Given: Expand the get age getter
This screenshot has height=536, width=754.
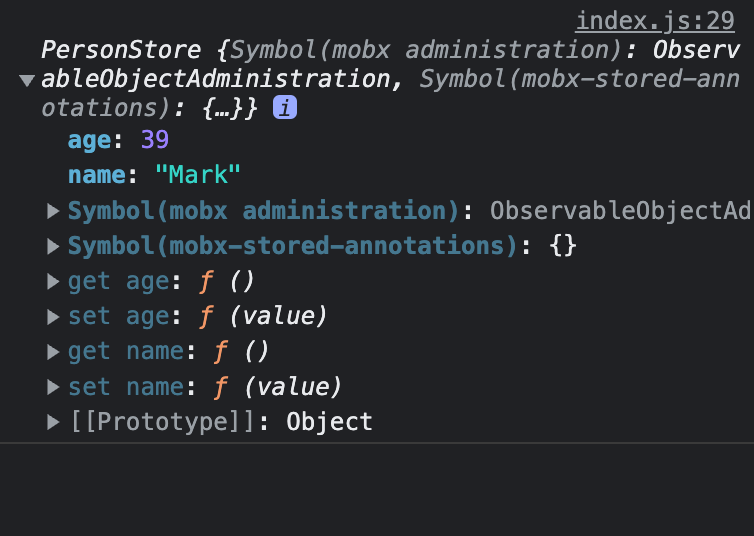Looking at the screenshot, I should 53,282.
